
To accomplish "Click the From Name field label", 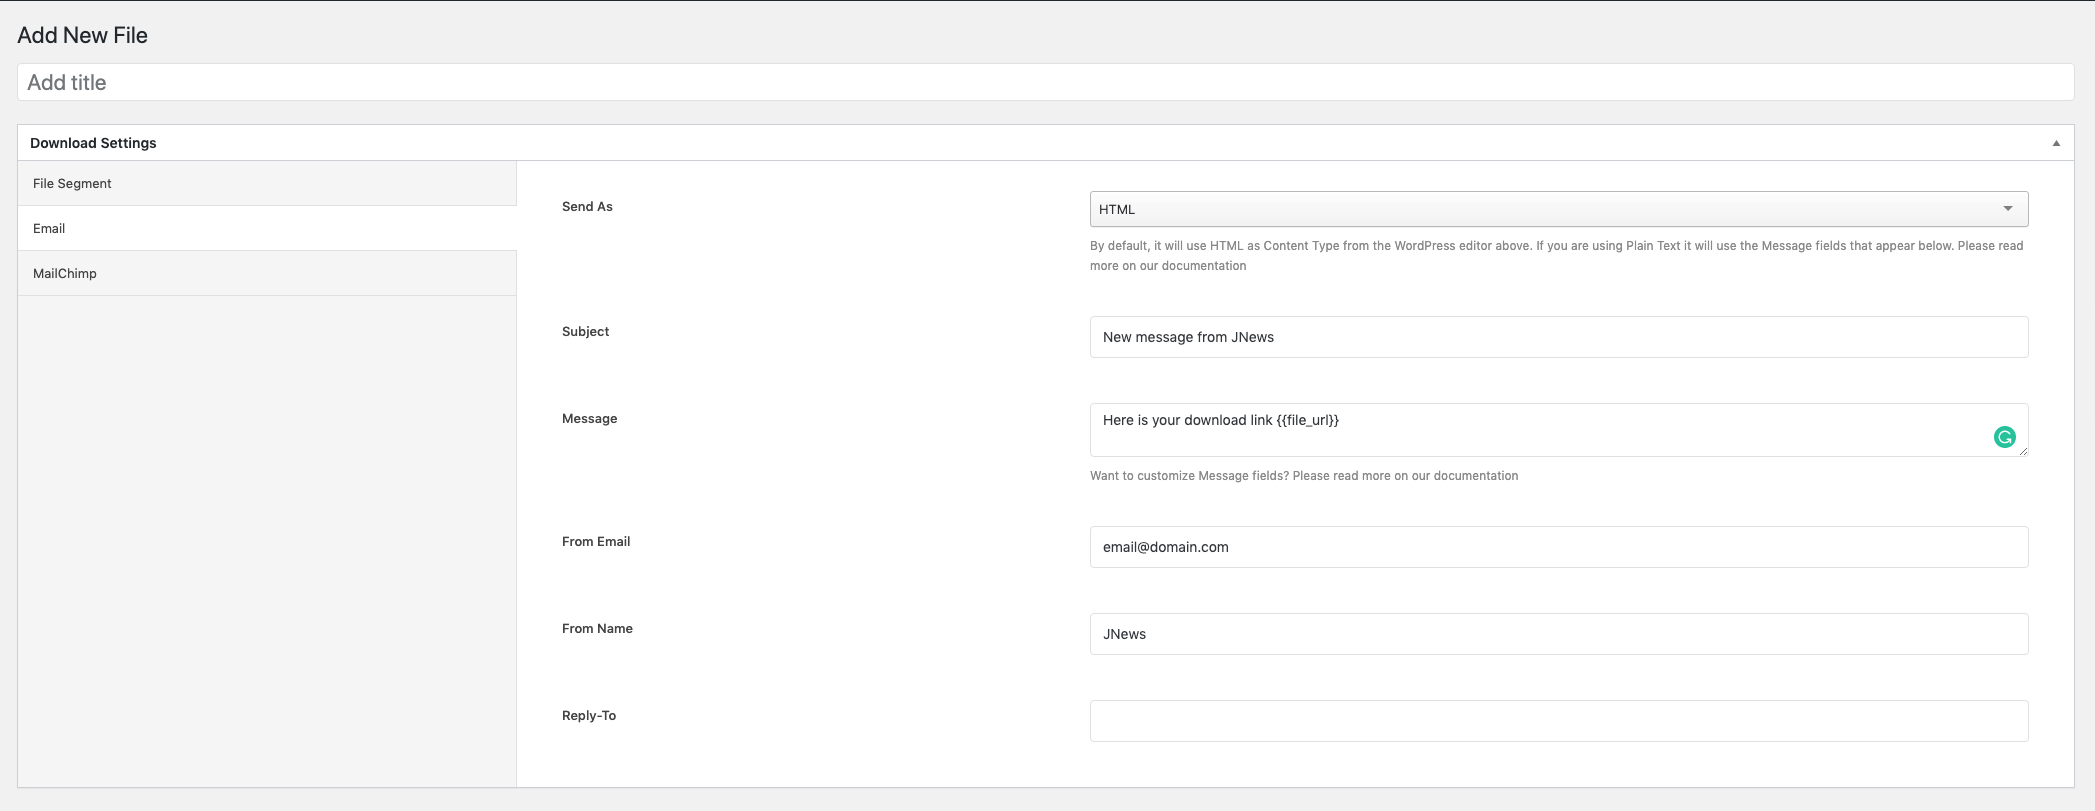I will (x=597, y=629).
